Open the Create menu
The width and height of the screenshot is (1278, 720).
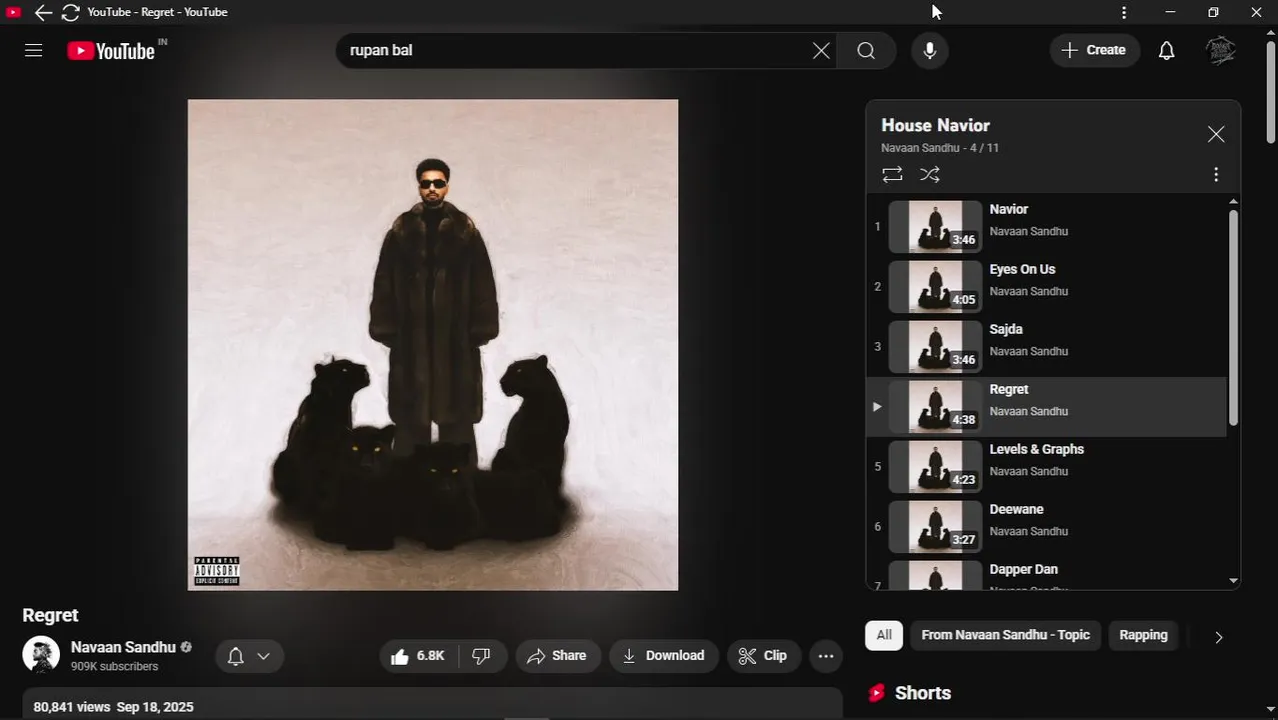click(x=1095, y=50)
